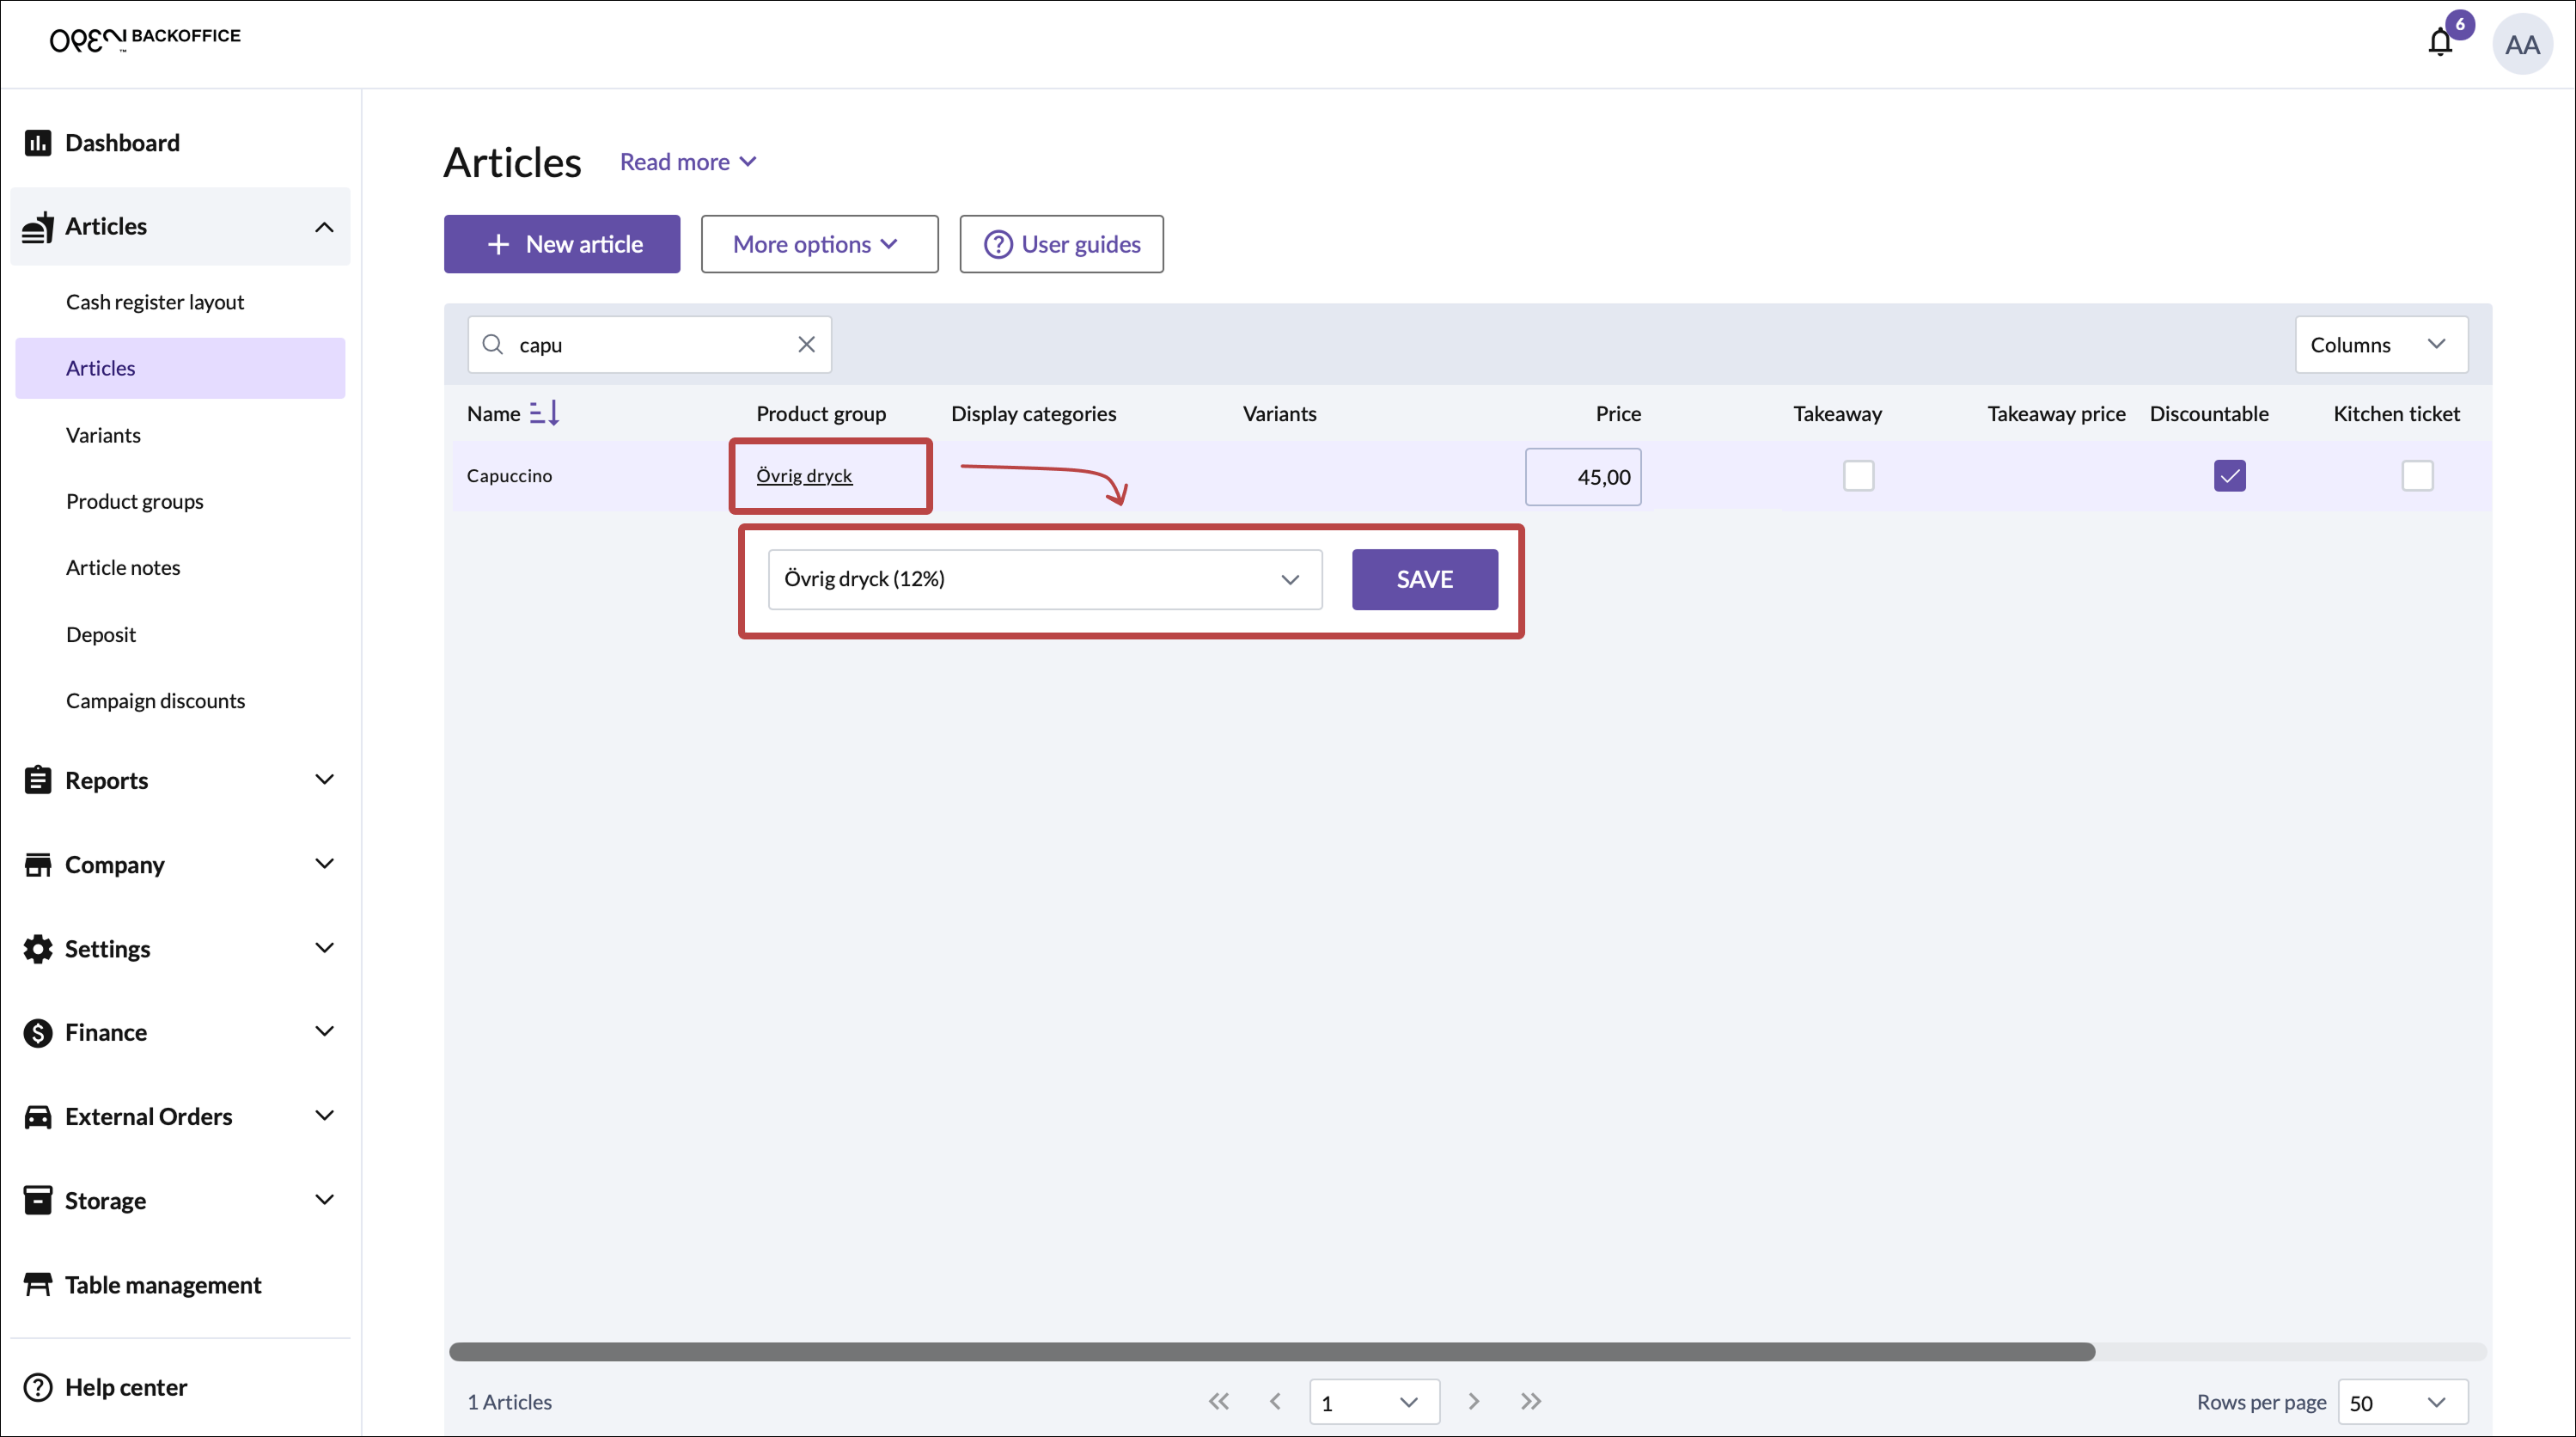Image resolution: width=2576 pixels, height=1437 pixels.
Task: Click the Name column sort icon
Action: click(544, 413)
